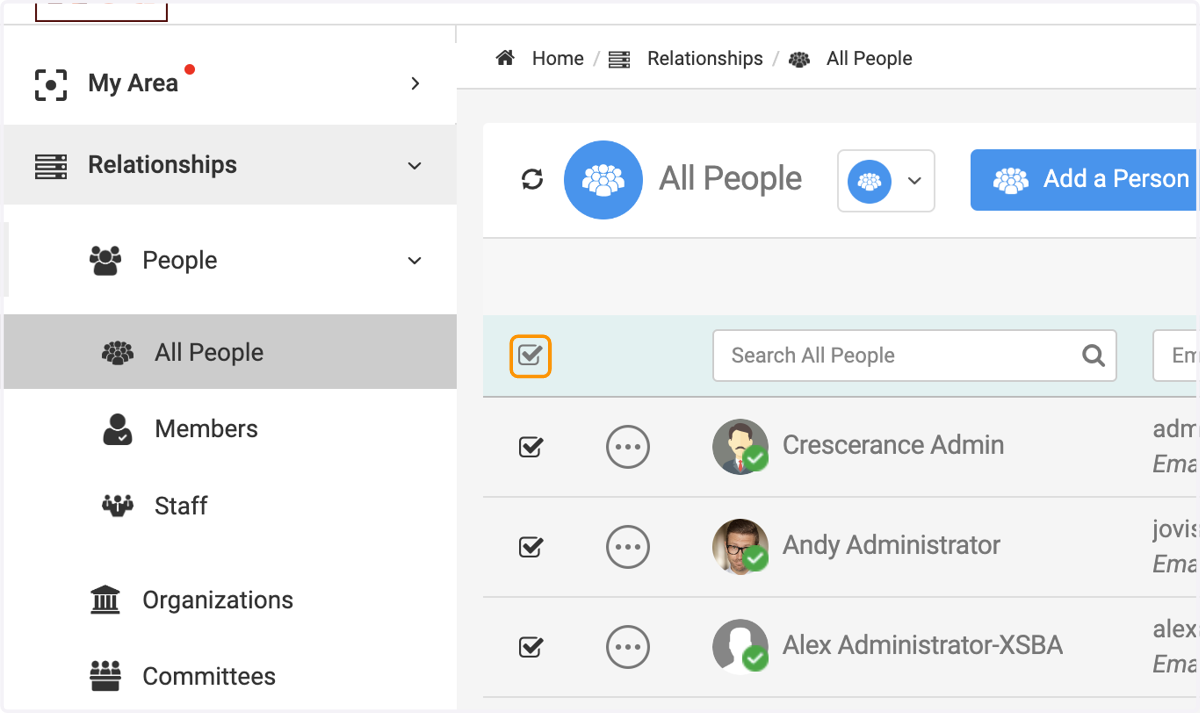This screenshot has height=713, width=1200.
Task: Open Andy Administrator's profile name
Action: (891, 545)
